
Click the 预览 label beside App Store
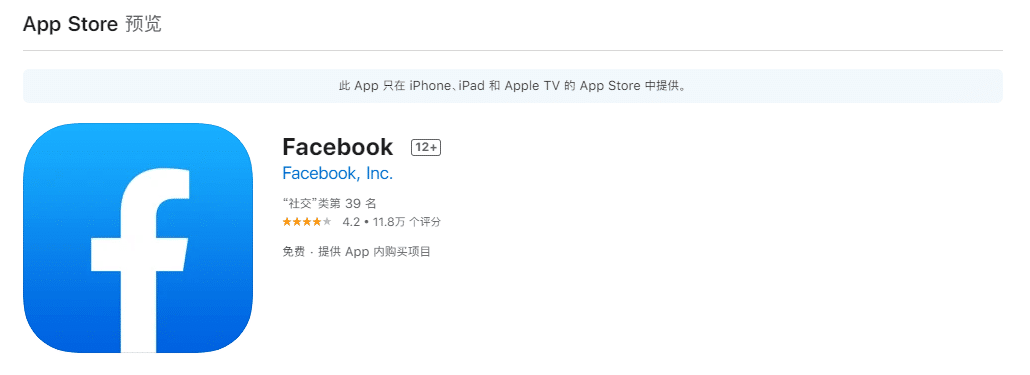click(143, 24)
